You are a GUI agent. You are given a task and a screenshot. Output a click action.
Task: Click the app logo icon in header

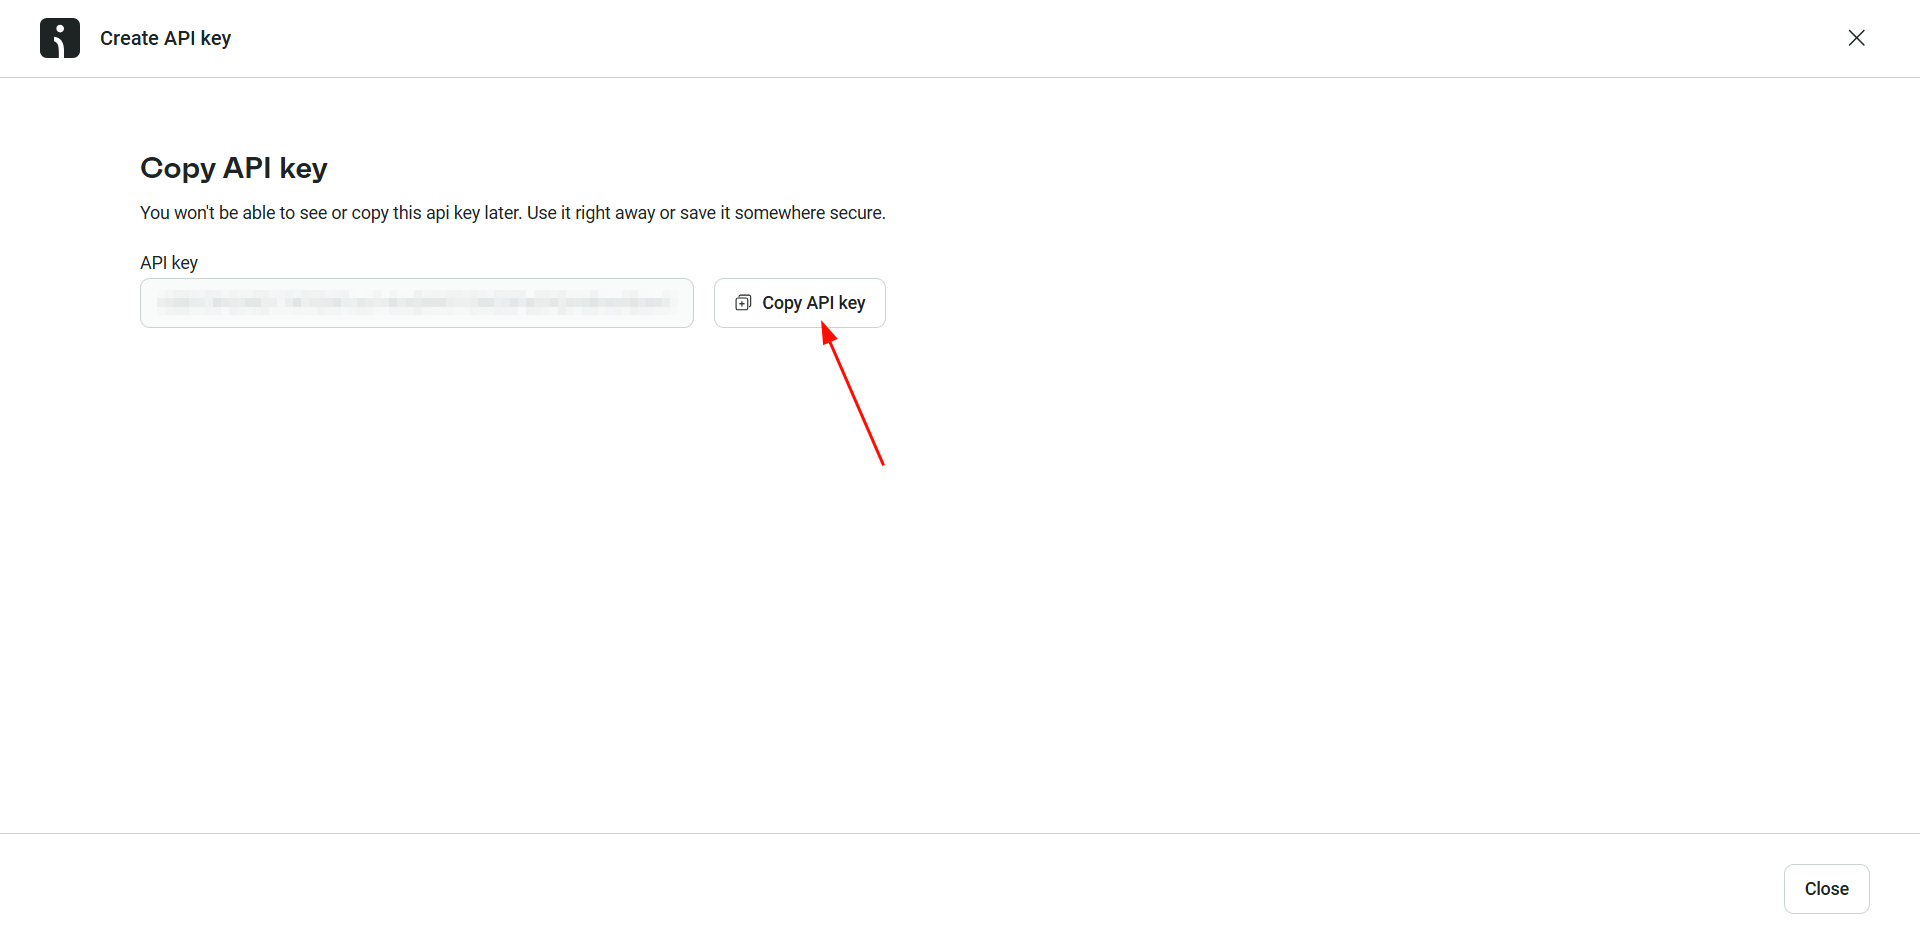tap(60, 38)
